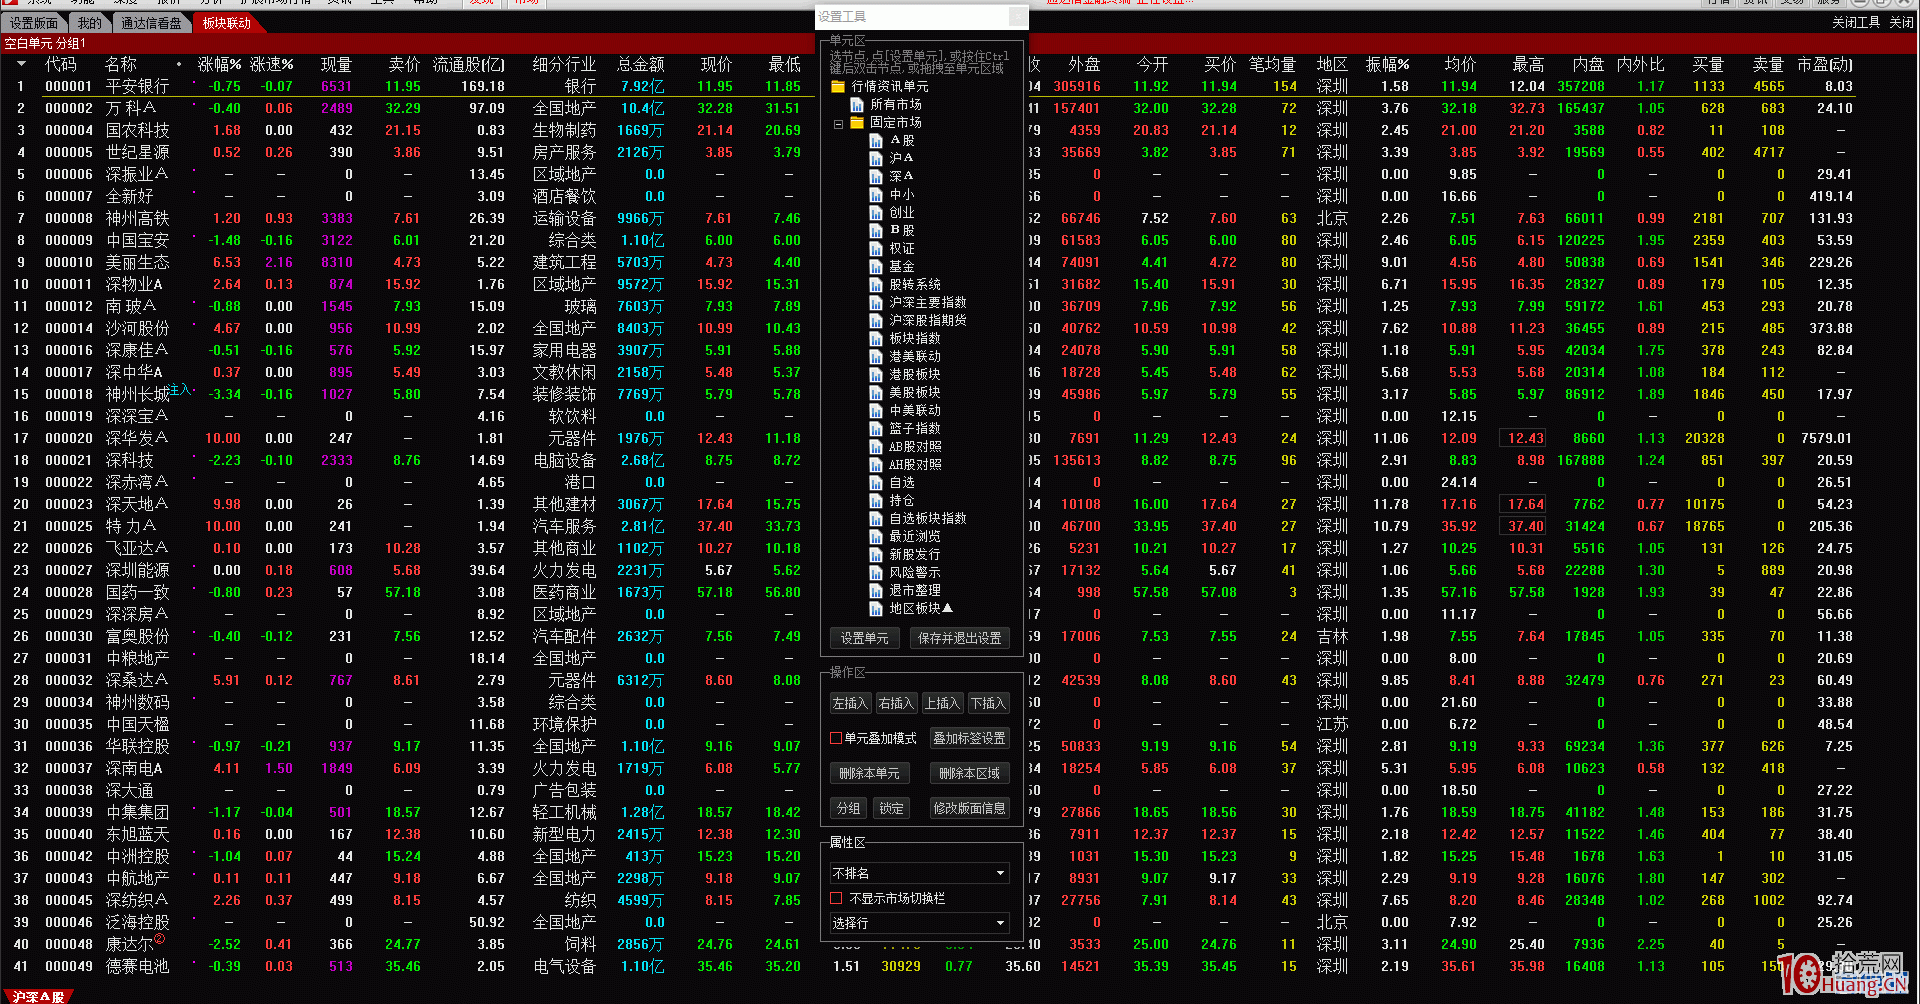Select the 沪深股指期货 node icon

[876, 321]
